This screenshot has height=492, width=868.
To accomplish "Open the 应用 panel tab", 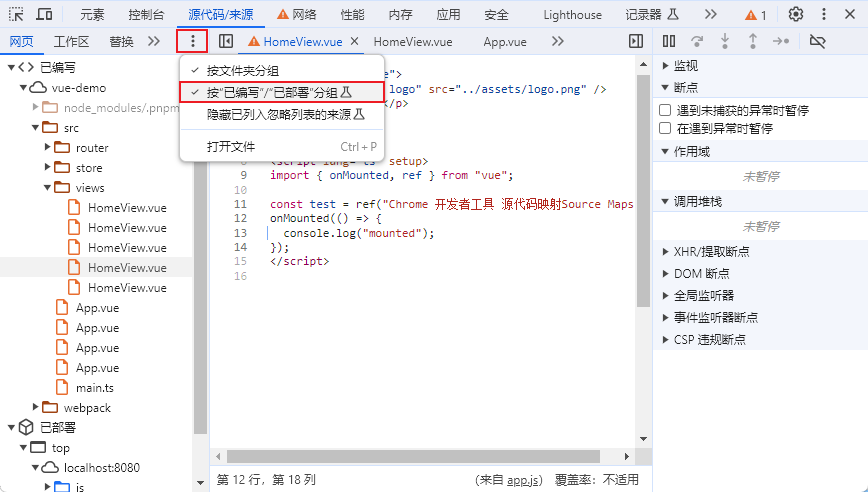I will pos(448,14).
